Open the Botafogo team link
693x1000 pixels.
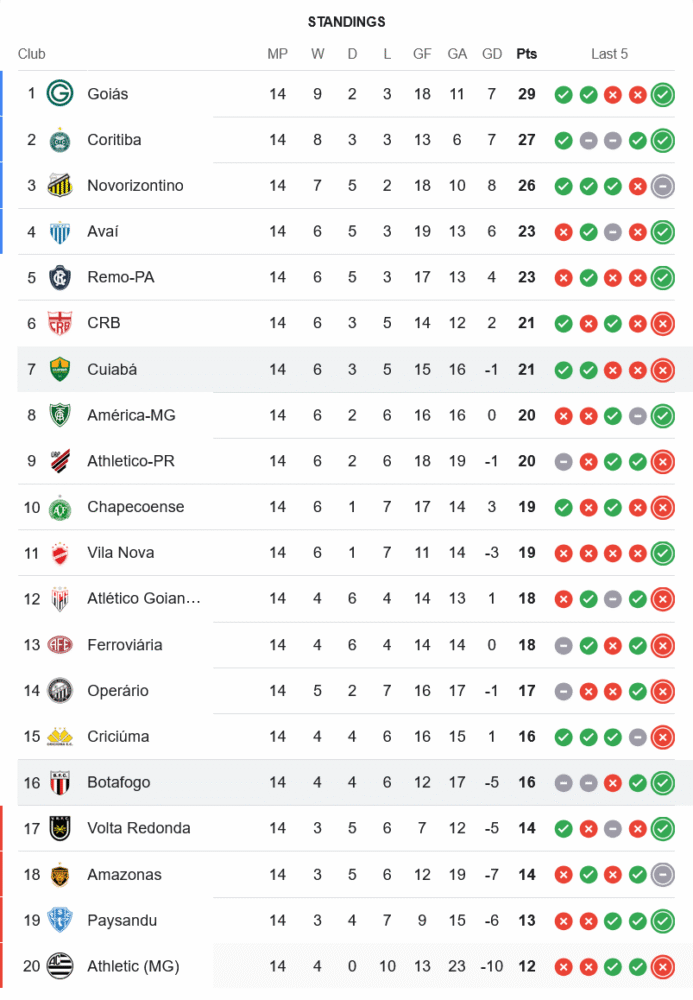[118, 783]
